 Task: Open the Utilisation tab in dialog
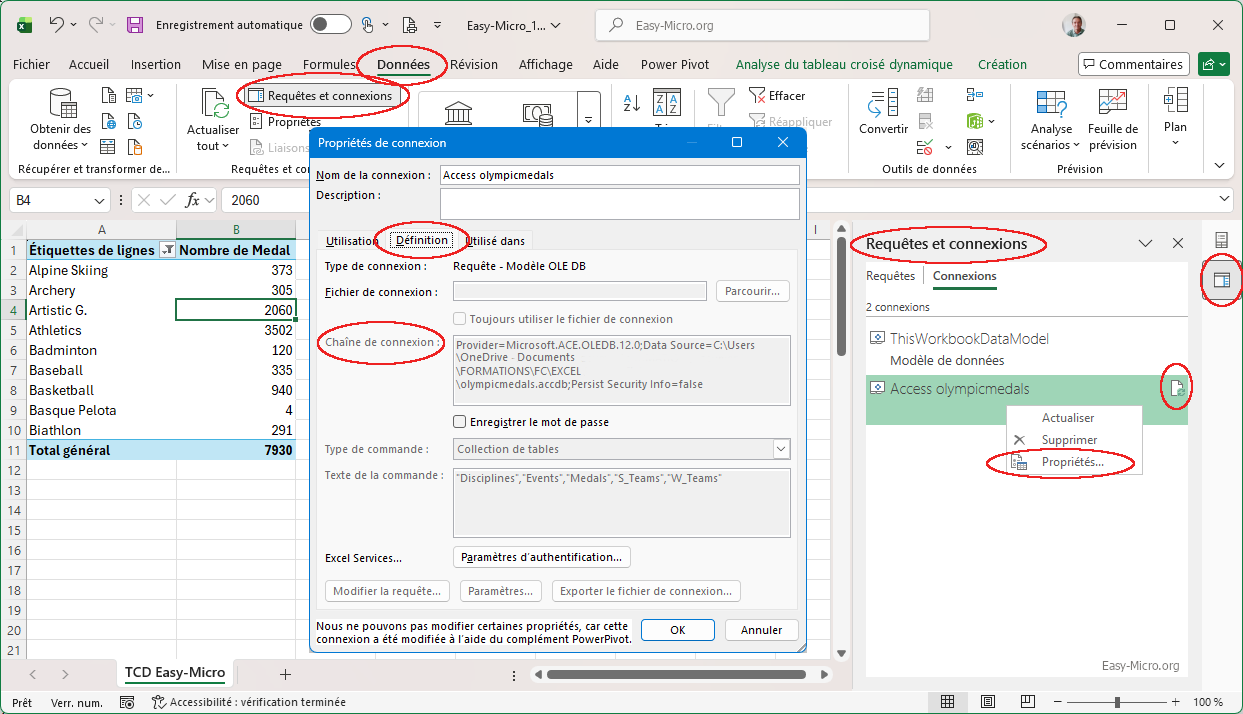pos(352,241)
